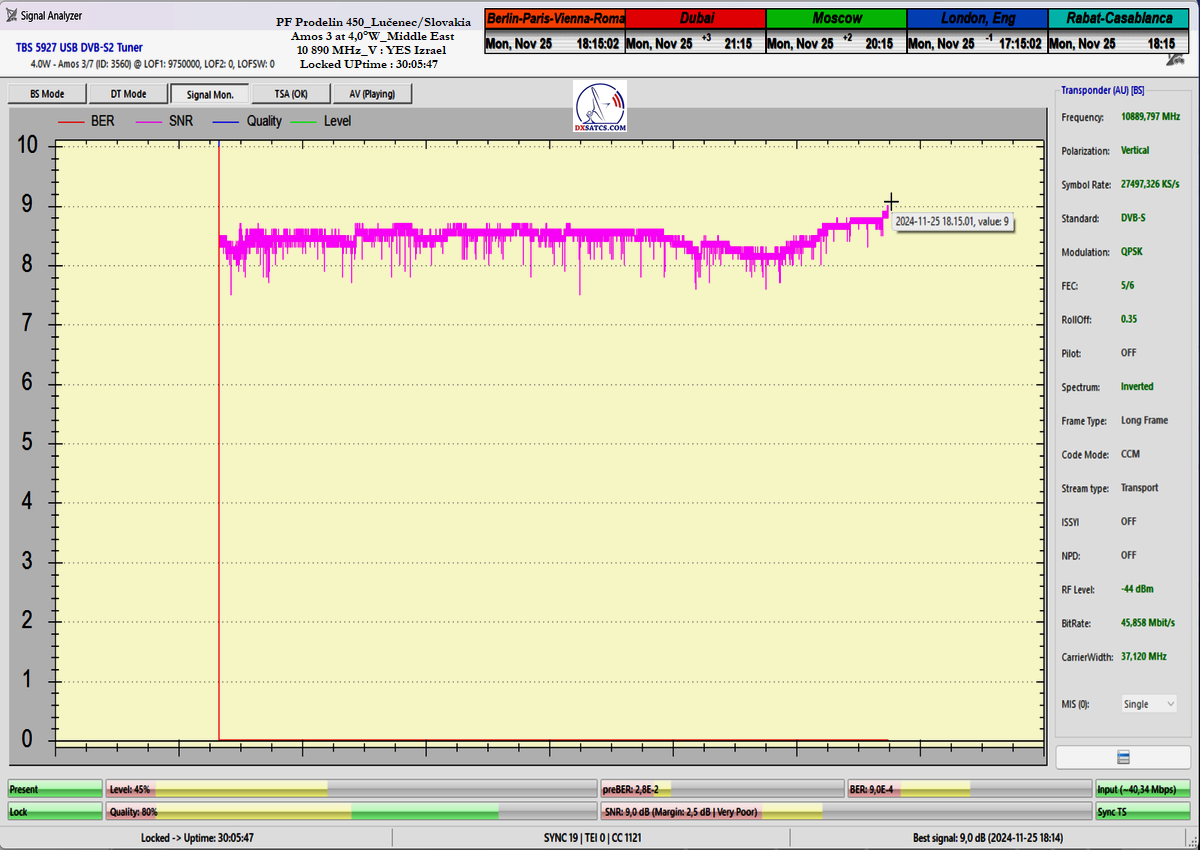Click the Level 45% signal bar
The width and height of the screenshot is (1200, 850).
(x=351, y=789)
